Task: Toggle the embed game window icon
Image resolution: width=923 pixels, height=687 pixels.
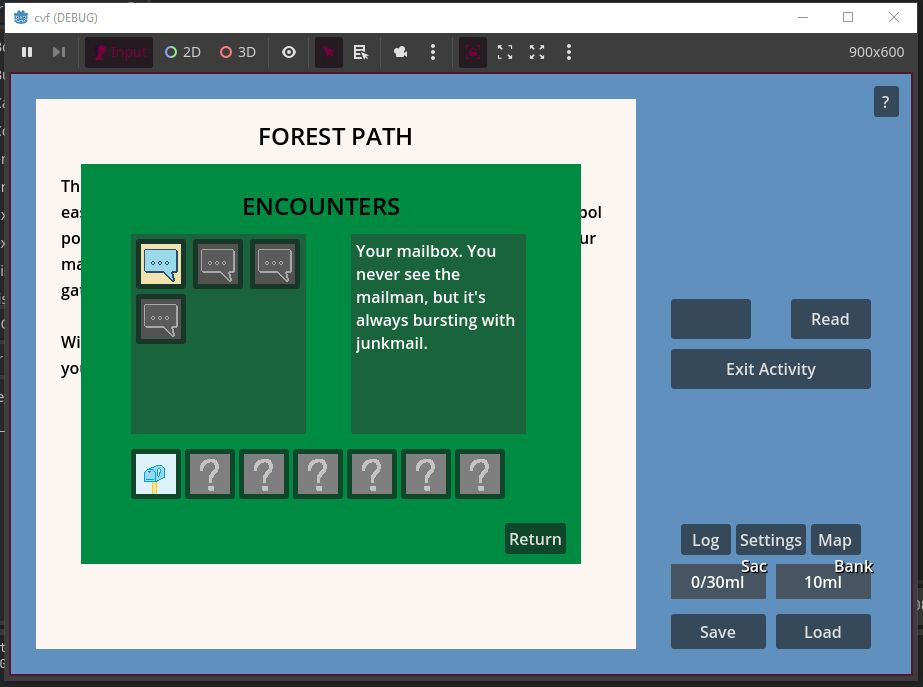Action: coord(473,52)
